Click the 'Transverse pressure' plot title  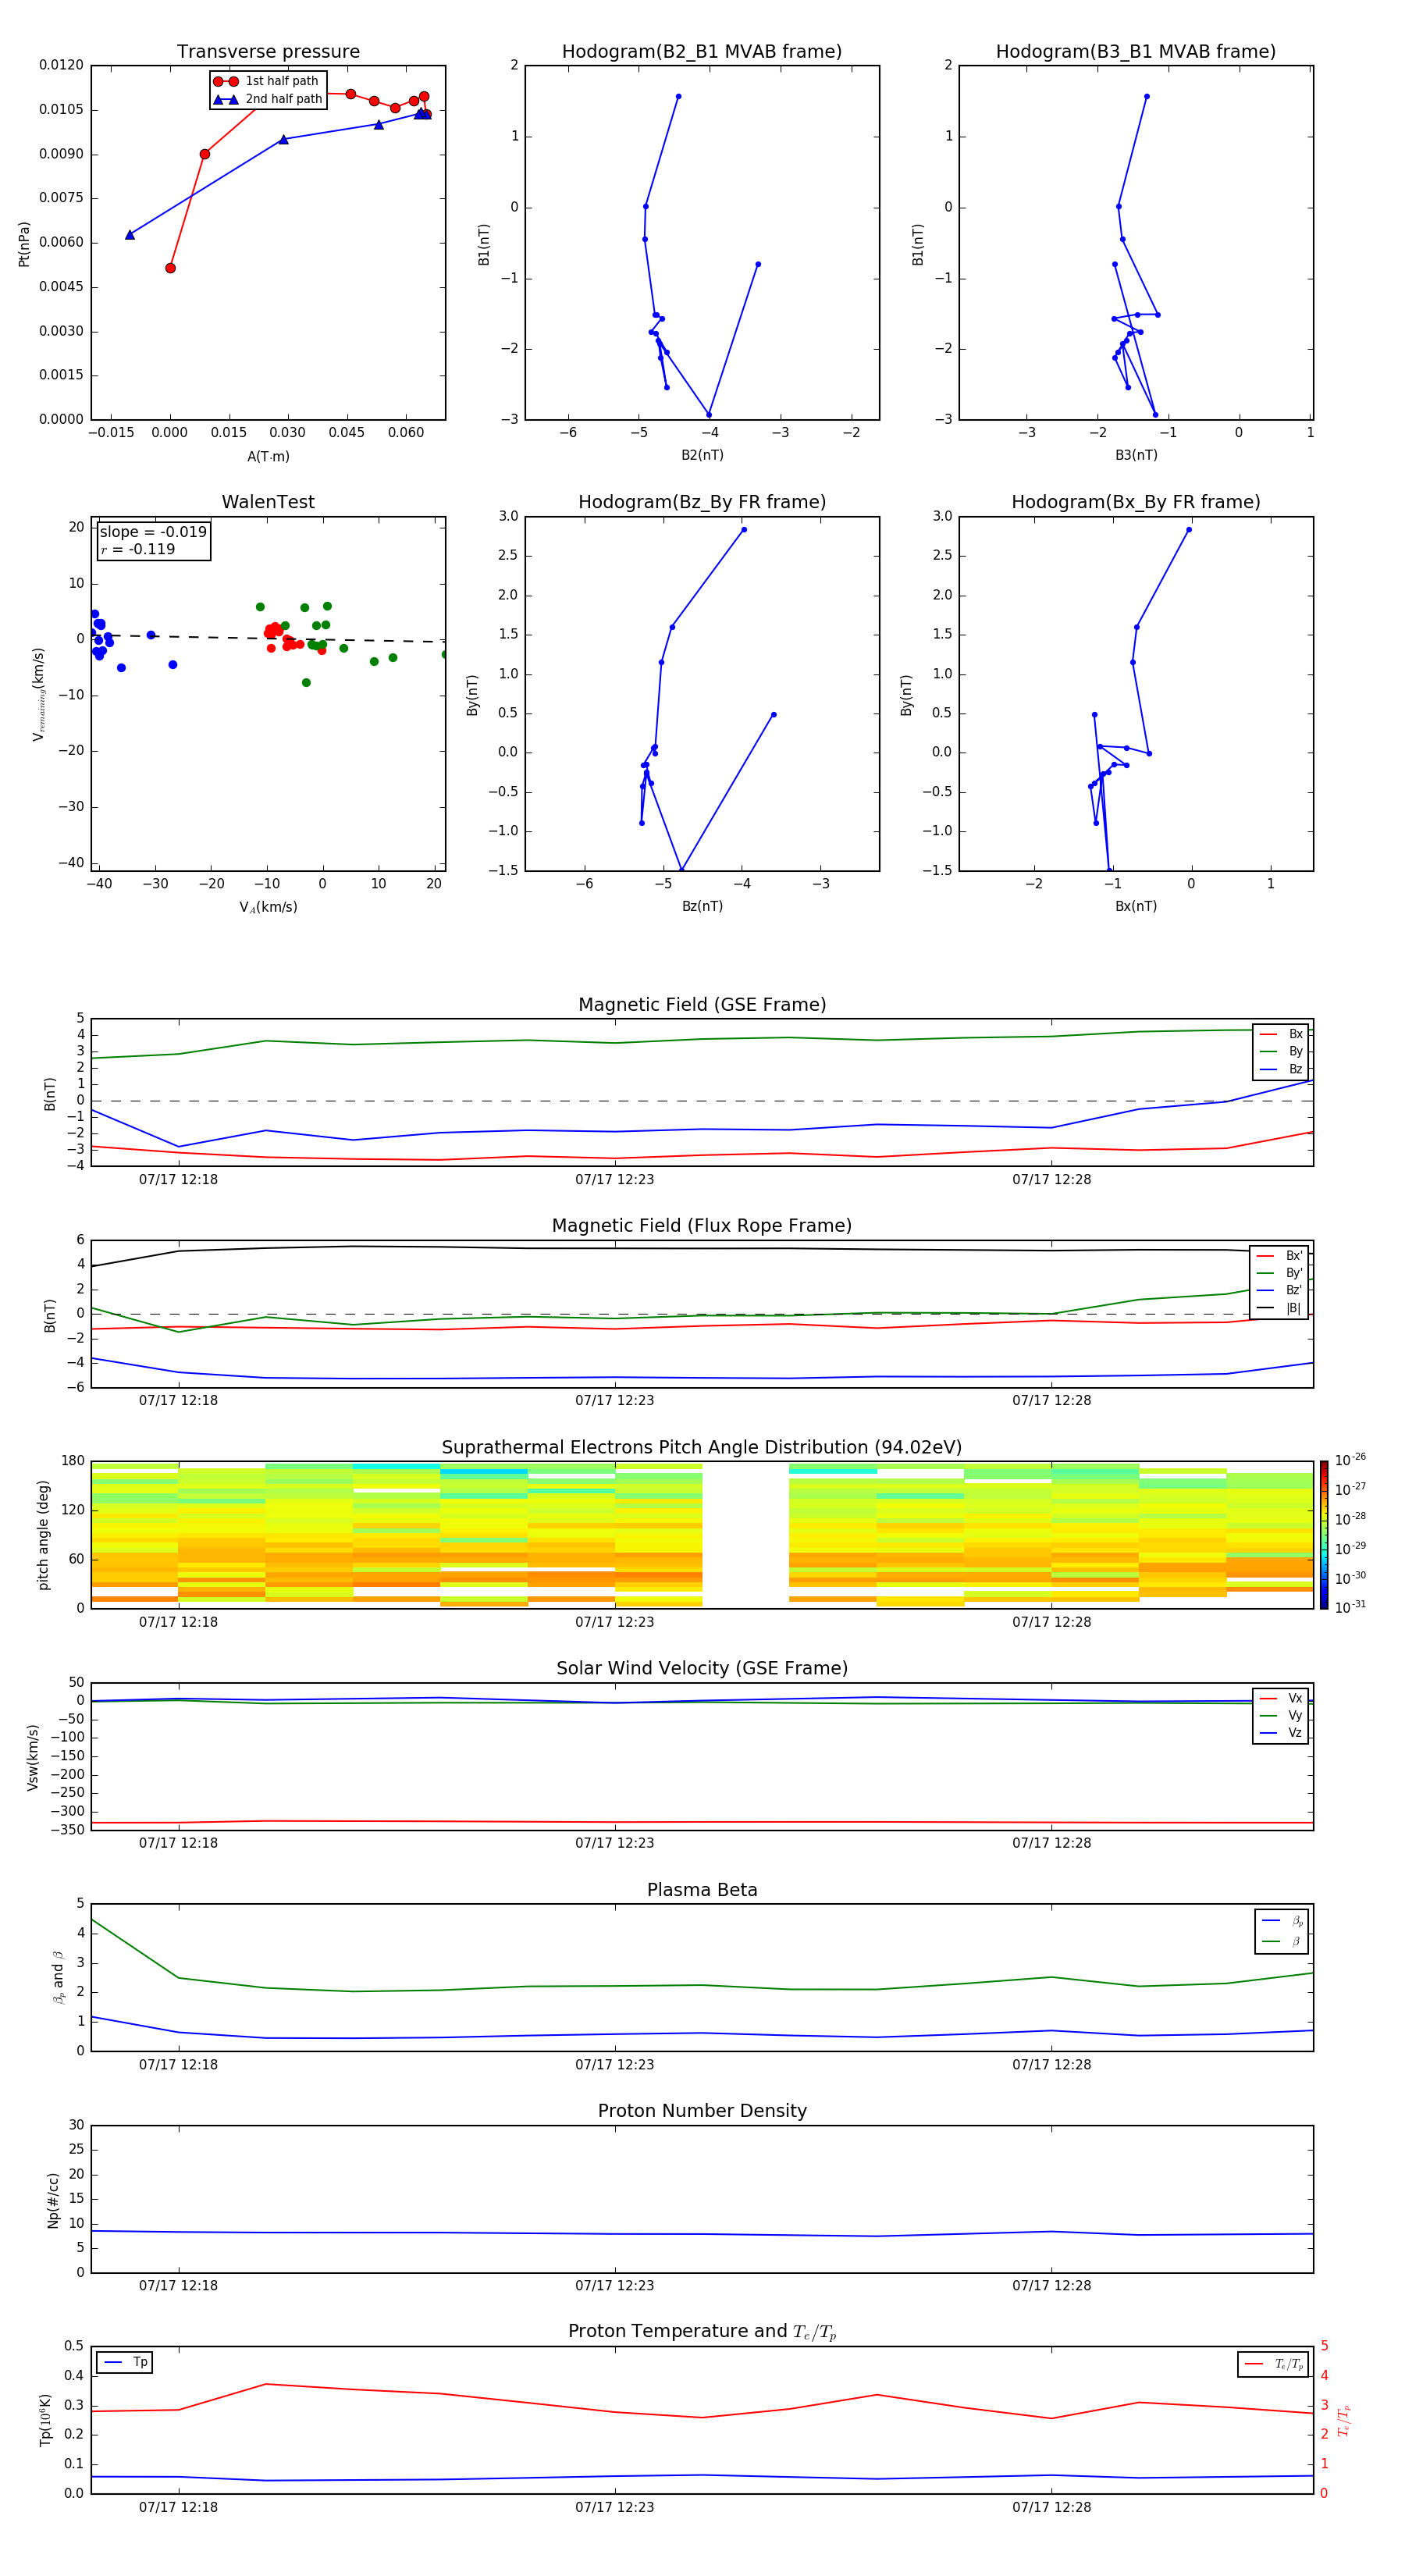(x=268, y=51)
